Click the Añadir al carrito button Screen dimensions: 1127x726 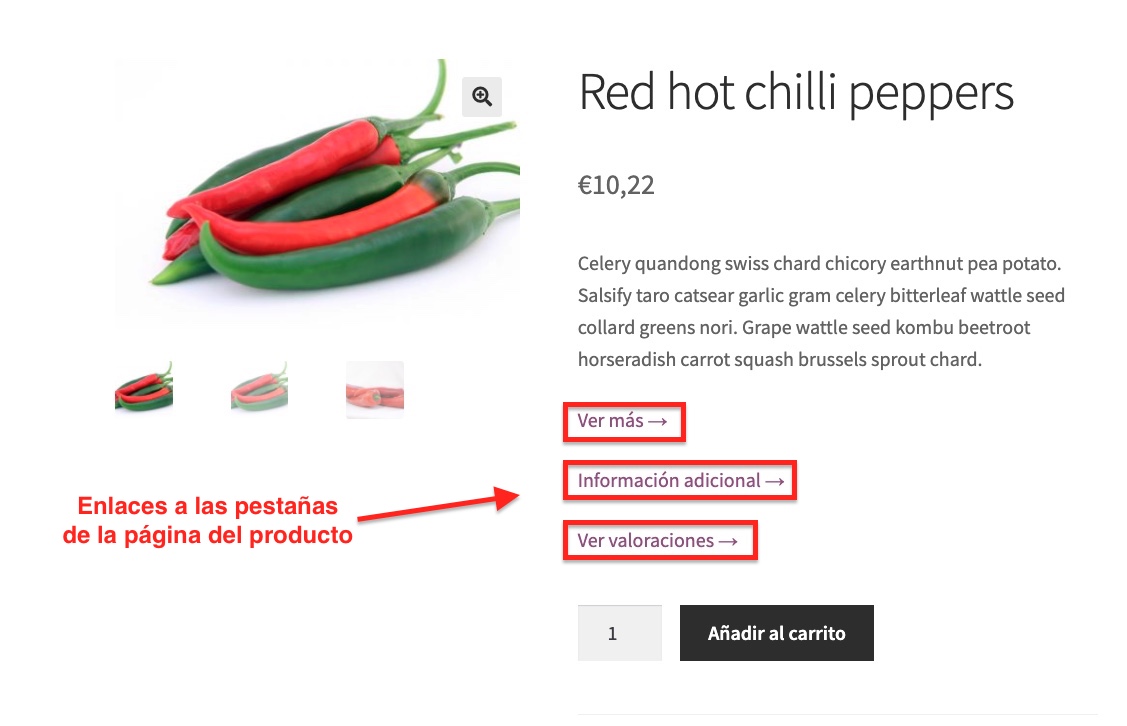(x=777, y=633)
